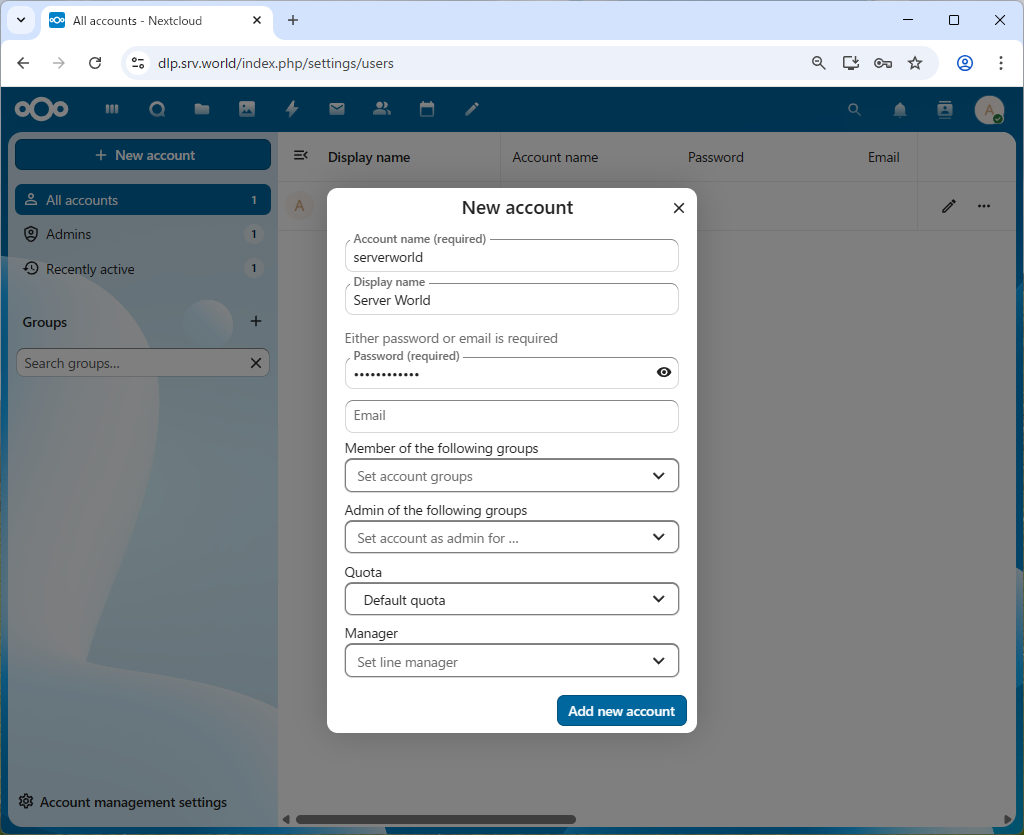
Task: Click the browser address bar URL
Action: [276, 63]
